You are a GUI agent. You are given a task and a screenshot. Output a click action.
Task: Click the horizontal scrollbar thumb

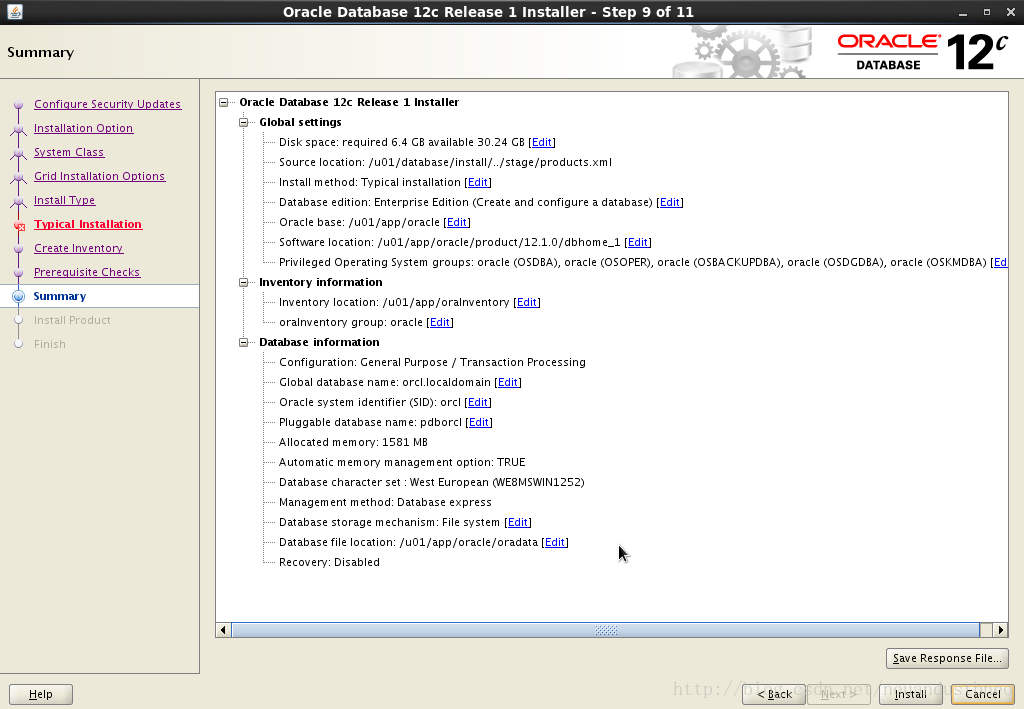point(605,630)
